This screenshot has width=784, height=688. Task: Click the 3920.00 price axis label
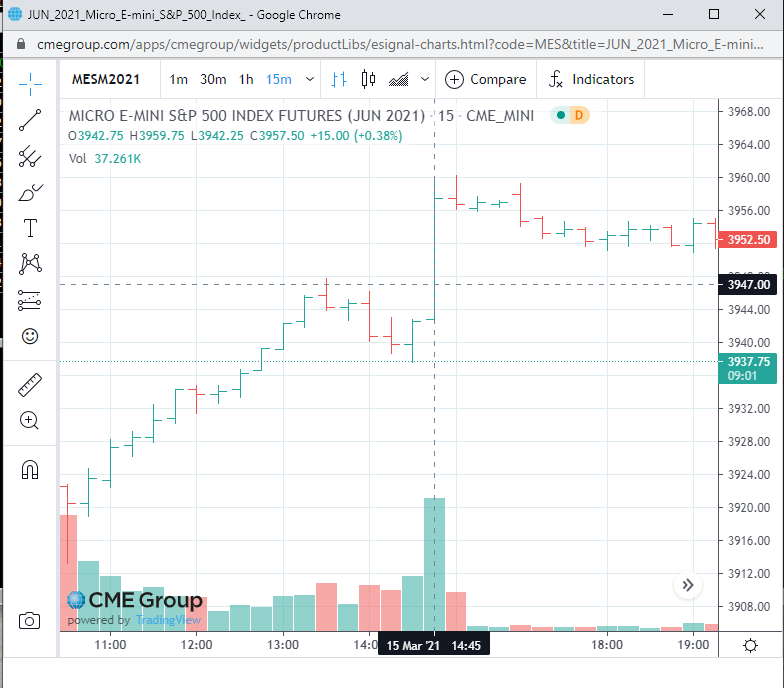(x=748, y=508)
